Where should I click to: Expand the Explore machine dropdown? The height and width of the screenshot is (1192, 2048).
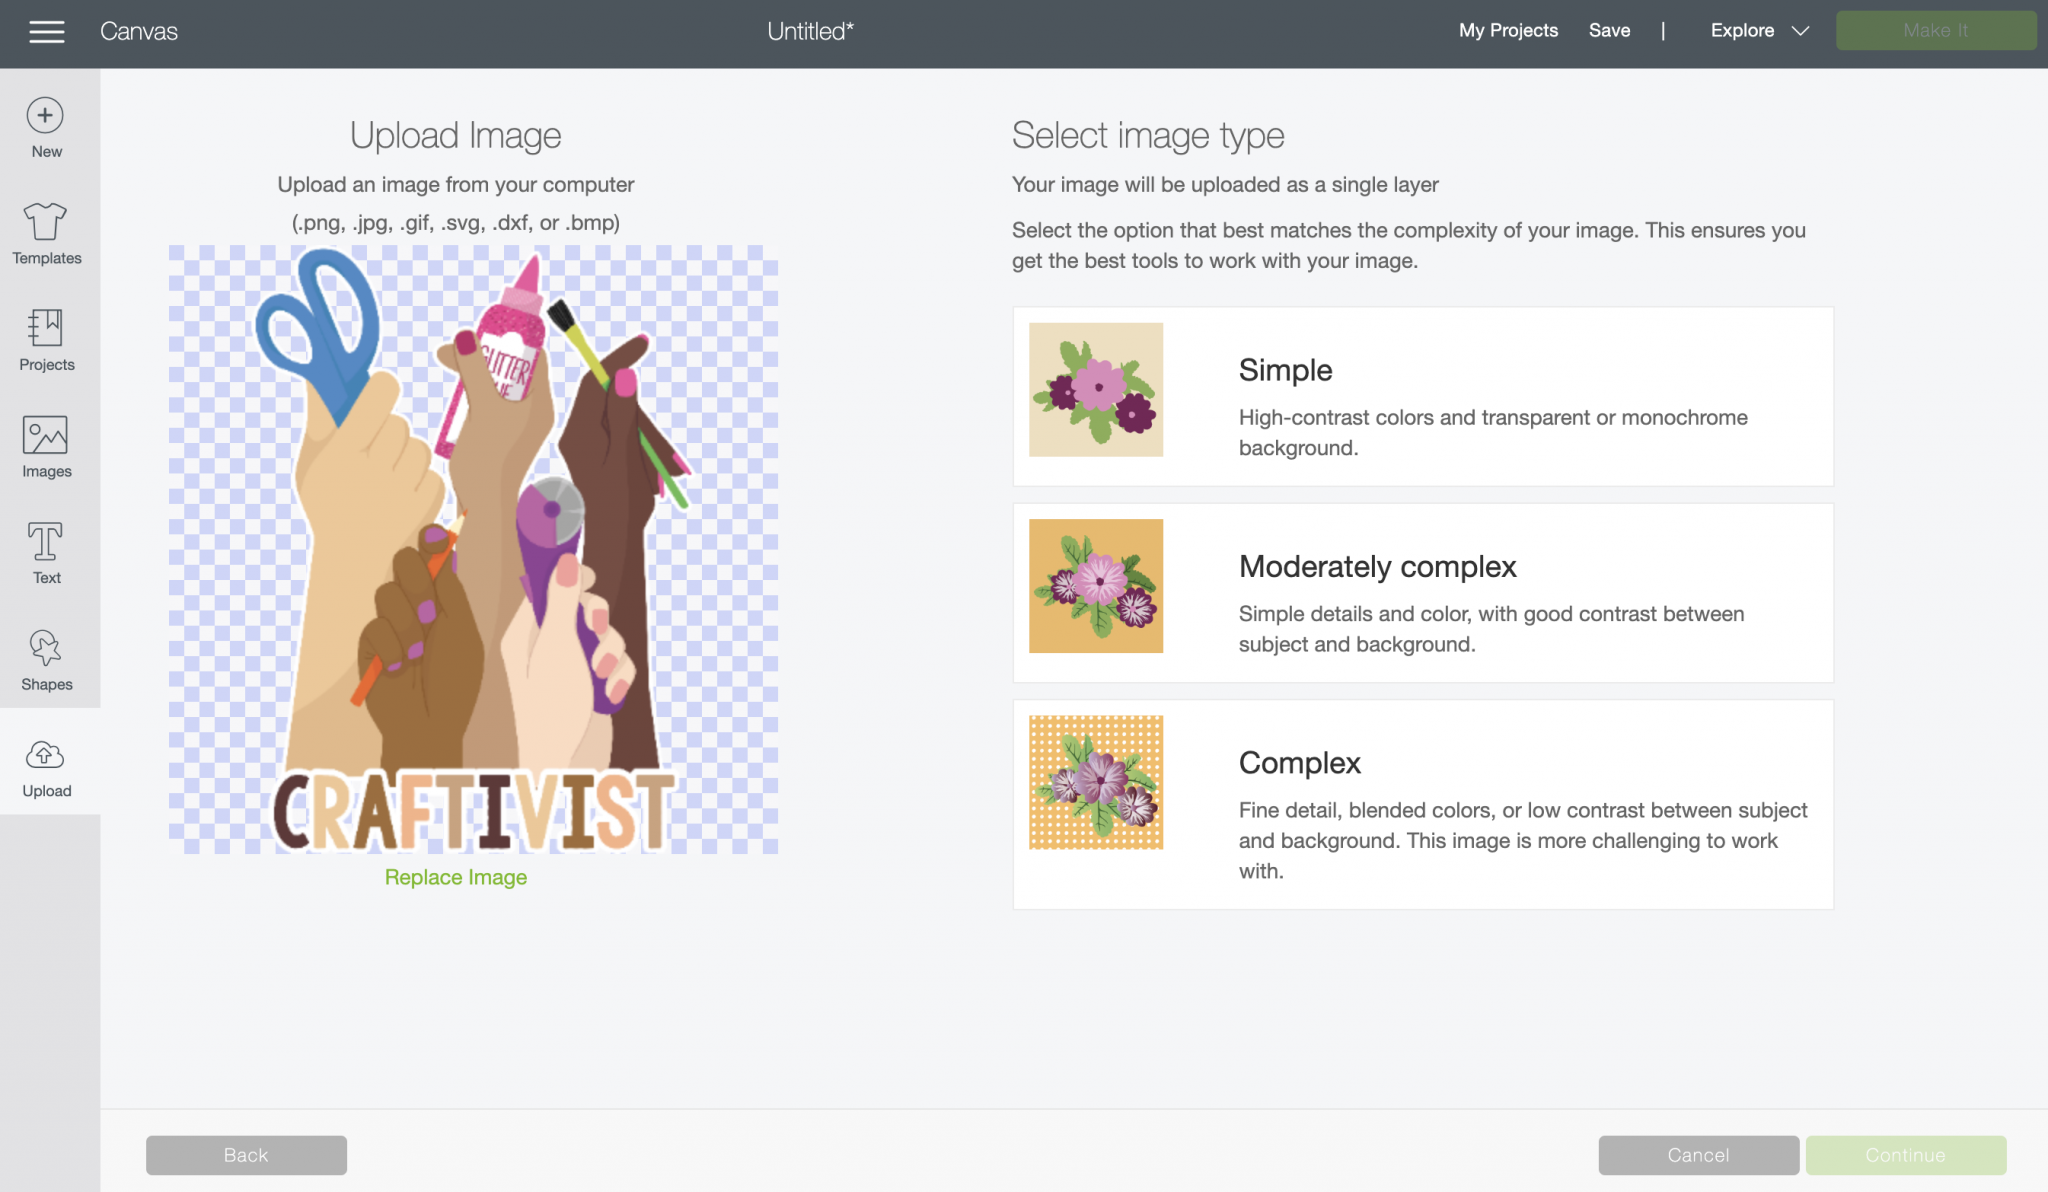[x=1760, y=31]
